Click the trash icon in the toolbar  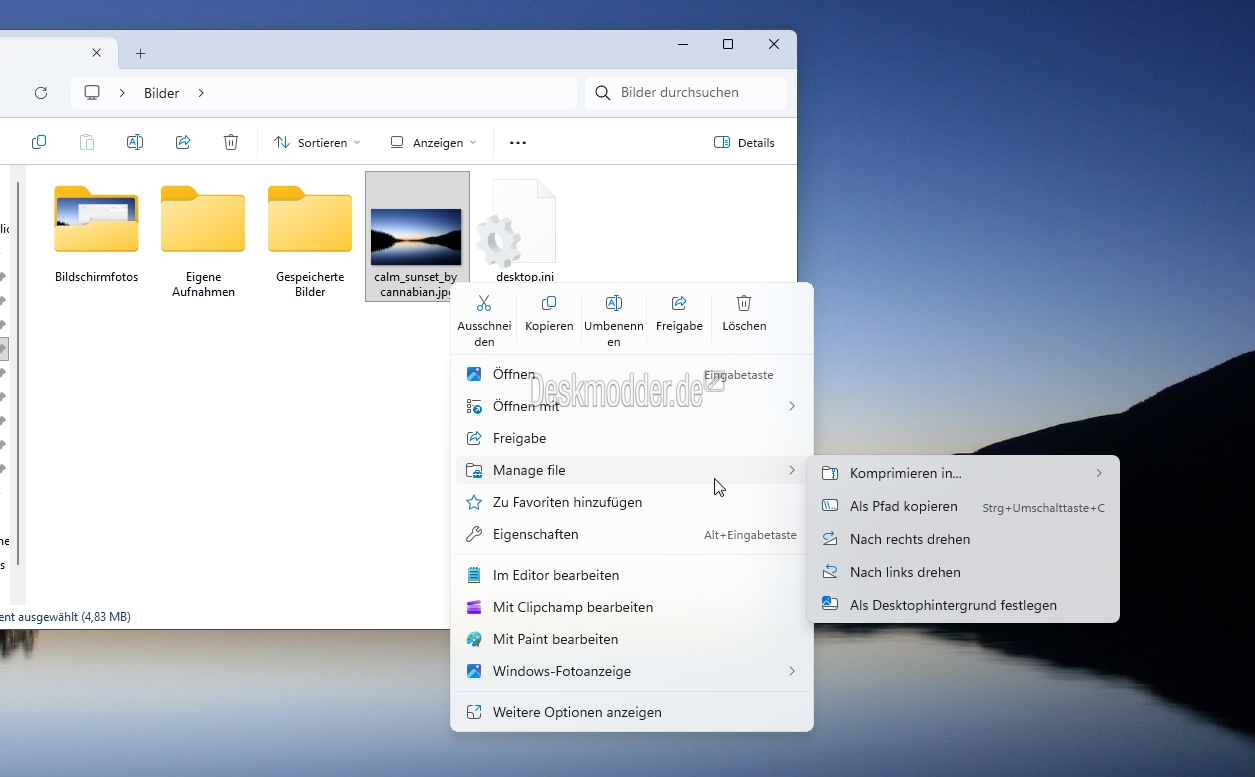(x=231, y=142)
